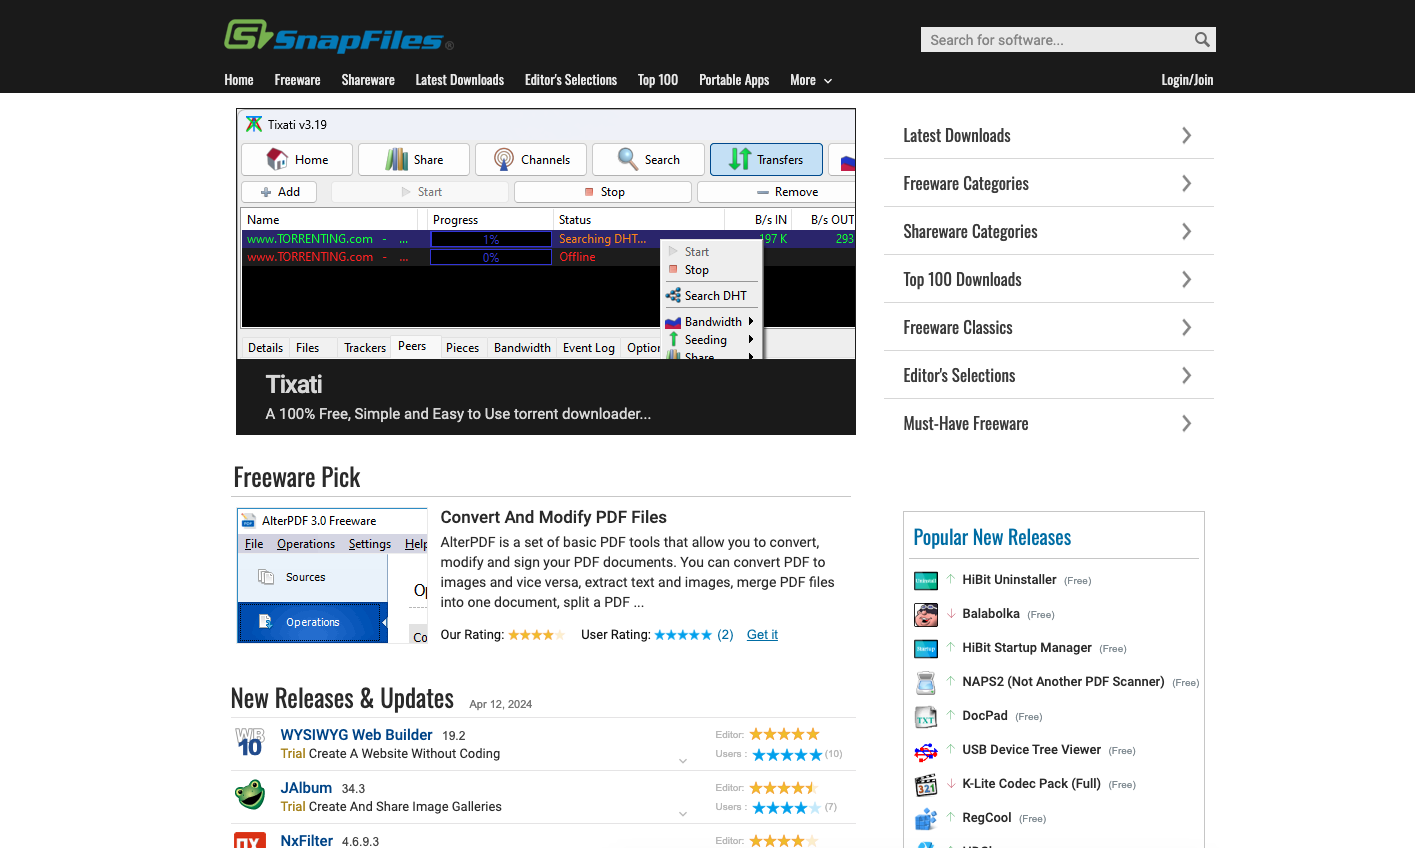Click the NAPS2 scanner icon
This screenshot has height=848, width=1415.
[x=926, y=683]
